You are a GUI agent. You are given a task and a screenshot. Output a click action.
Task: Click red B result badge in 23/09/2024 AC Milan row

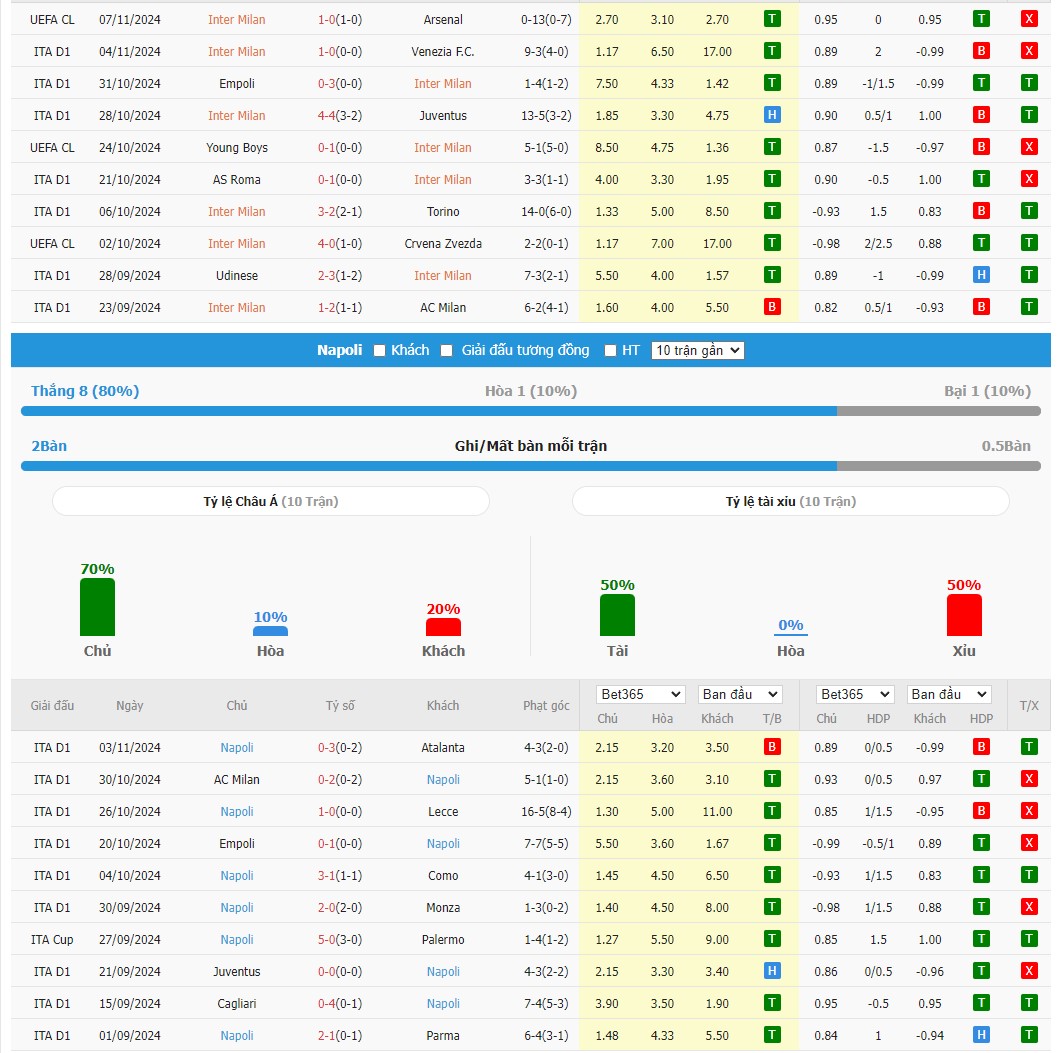[x=771, y=307]
